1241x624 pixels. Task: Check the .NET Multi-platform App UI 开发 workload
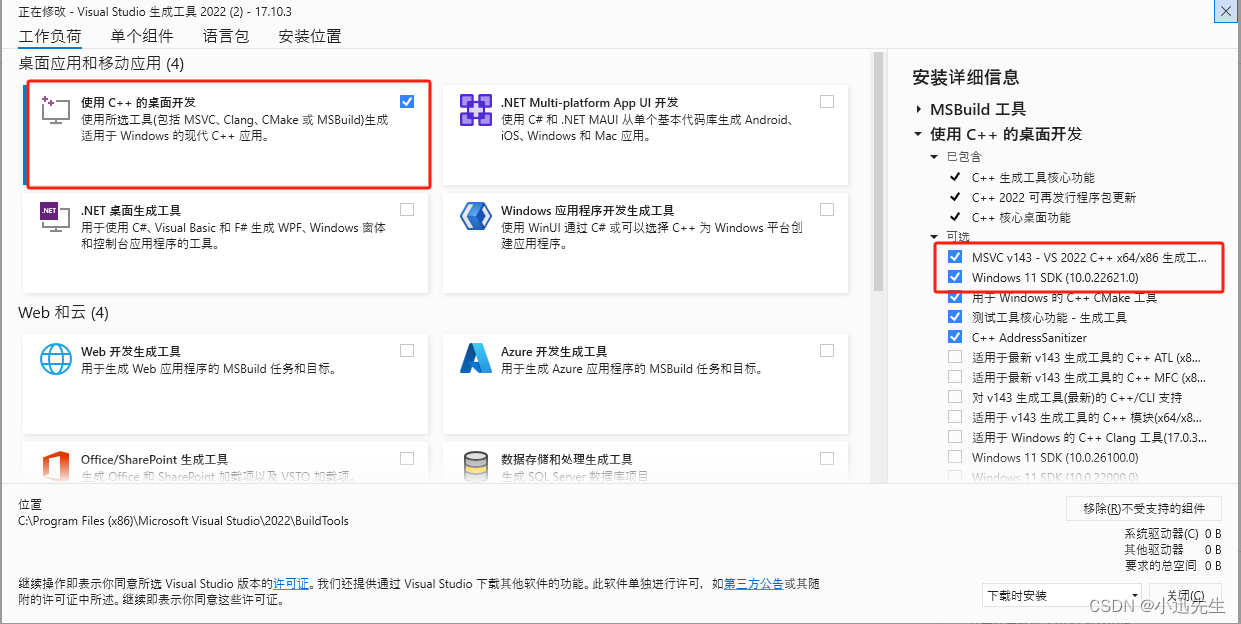826,101
